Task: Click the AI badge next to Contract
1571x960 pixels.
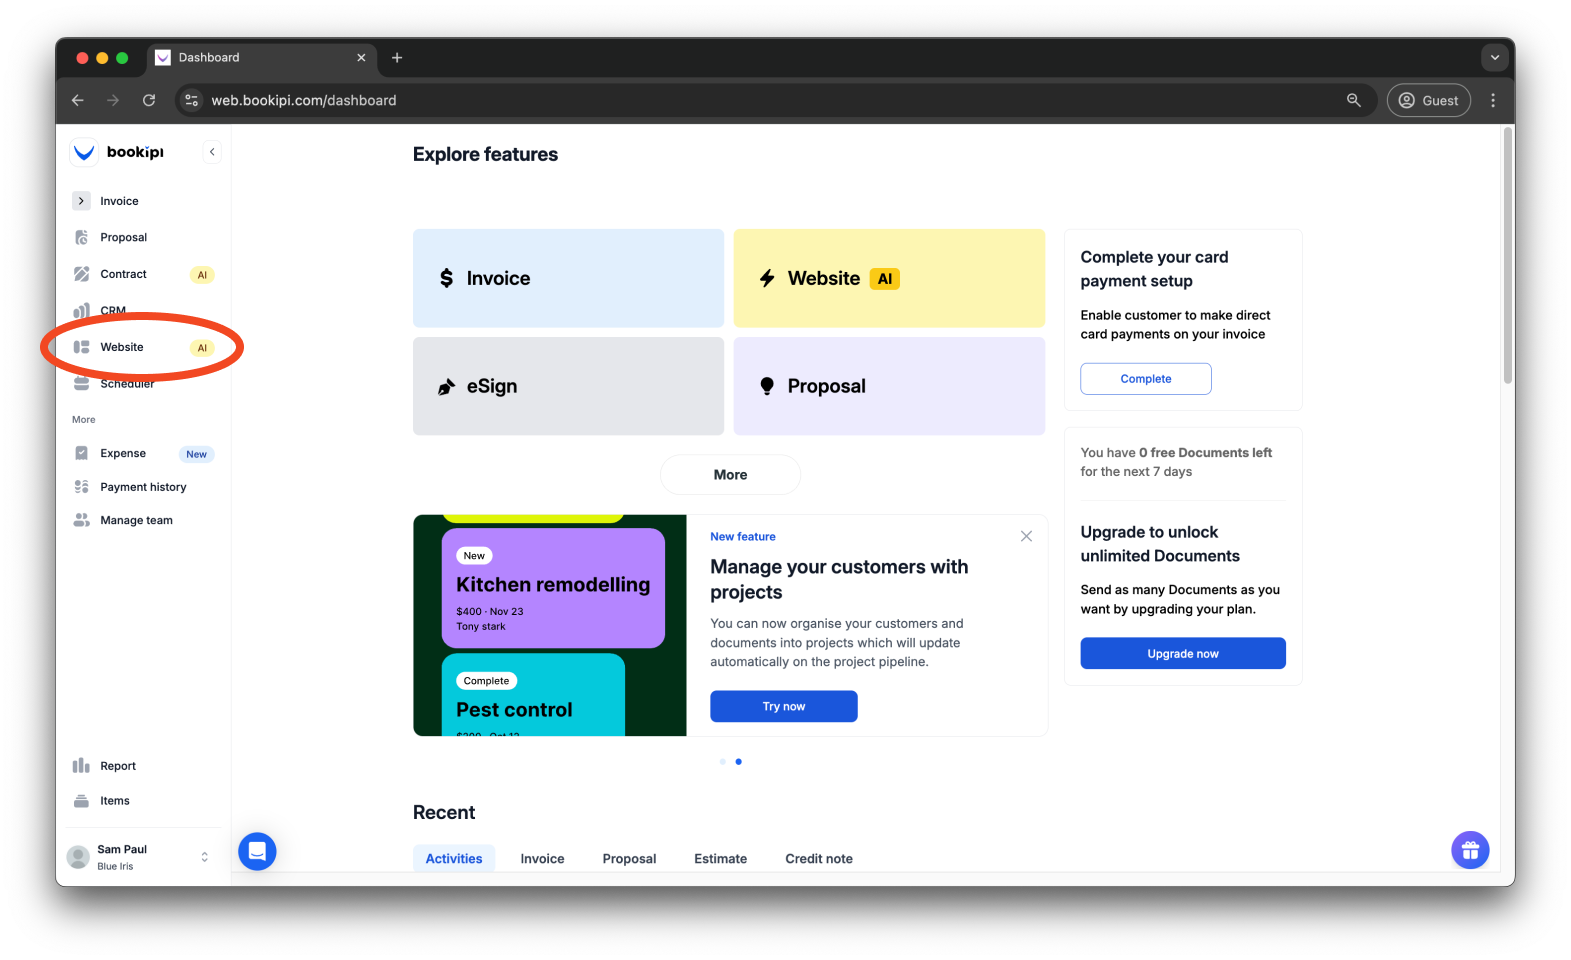Action: click(x=202, y=275)
